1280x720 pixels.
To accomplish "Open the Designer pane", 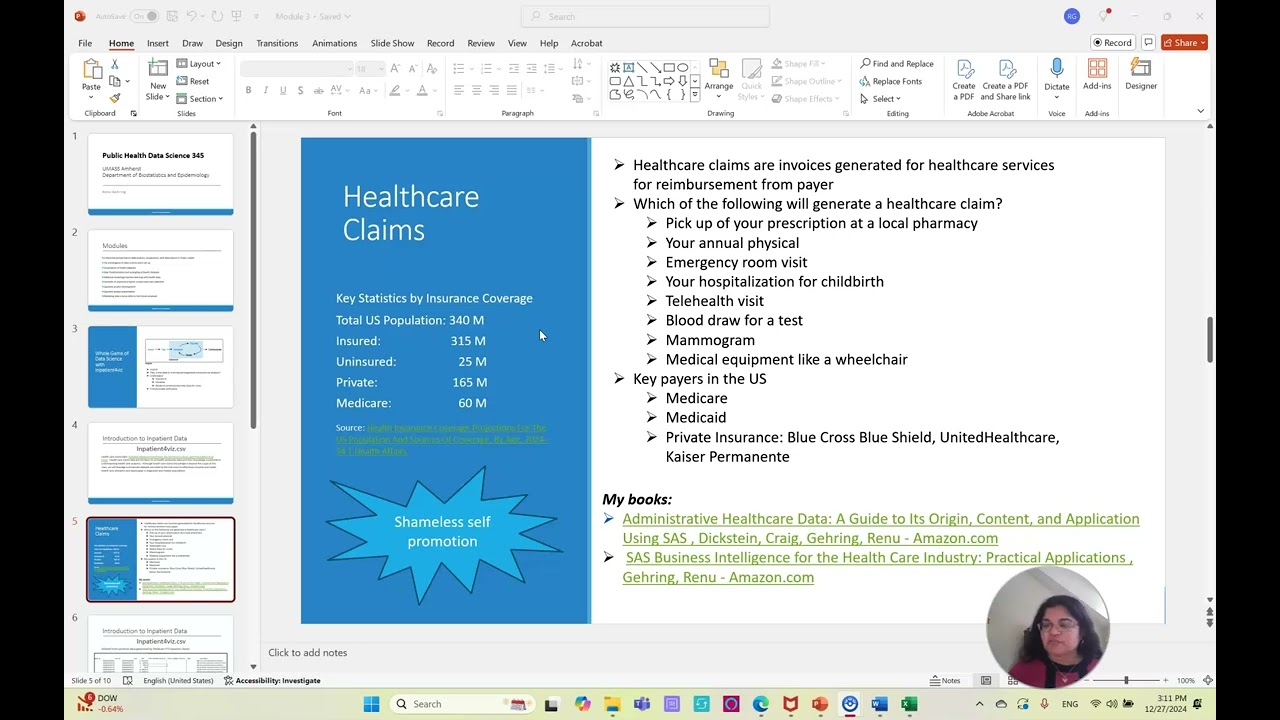I will coord(1141,76).
